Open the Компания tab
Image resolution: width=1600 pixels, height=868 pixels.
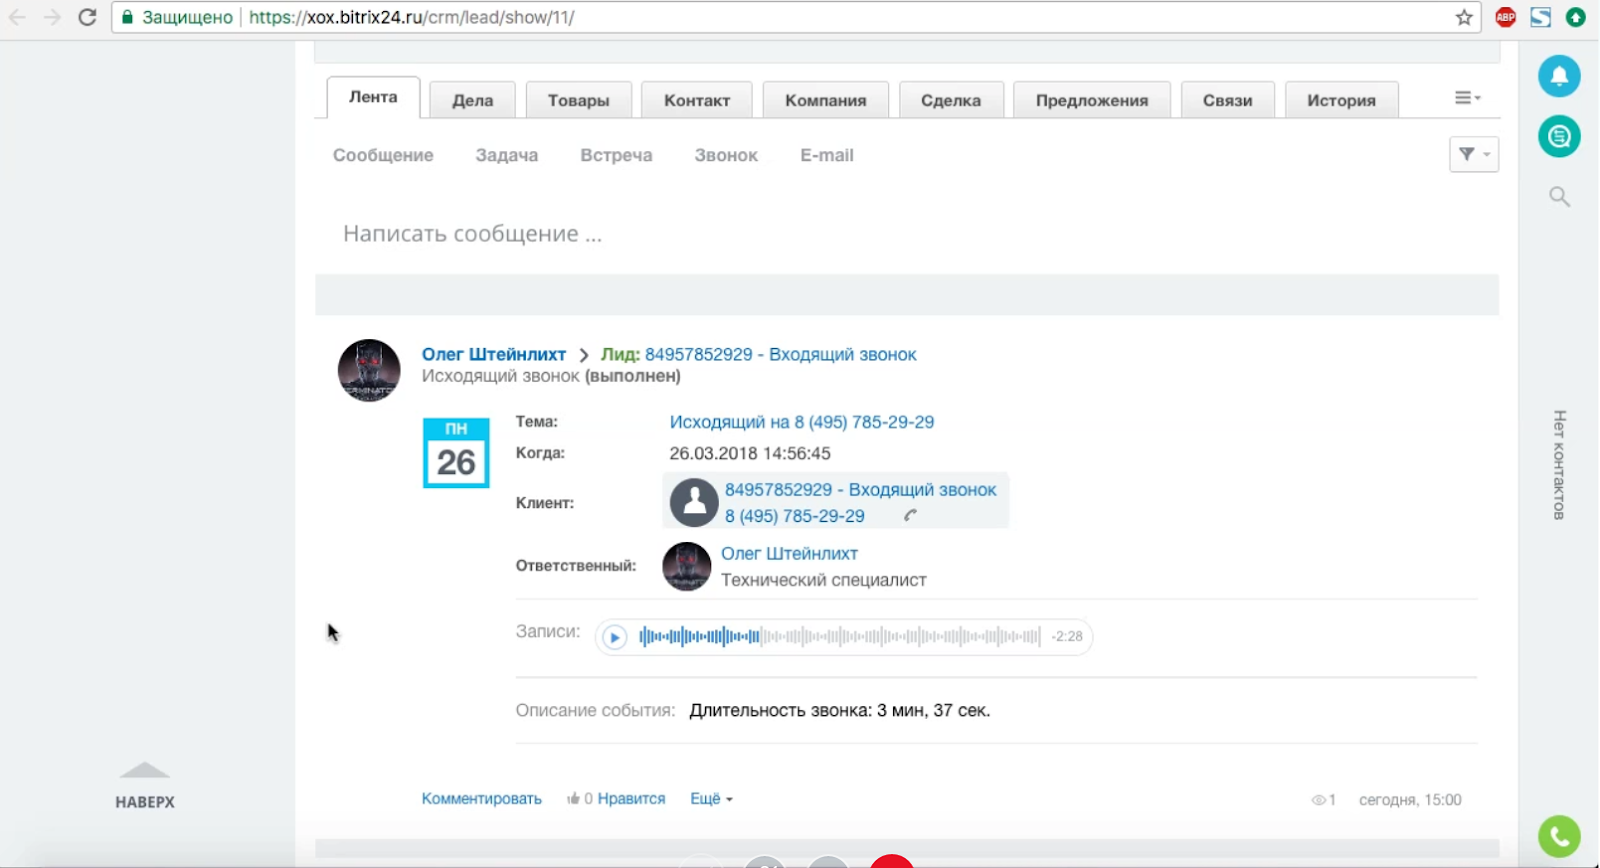point(825,100)
